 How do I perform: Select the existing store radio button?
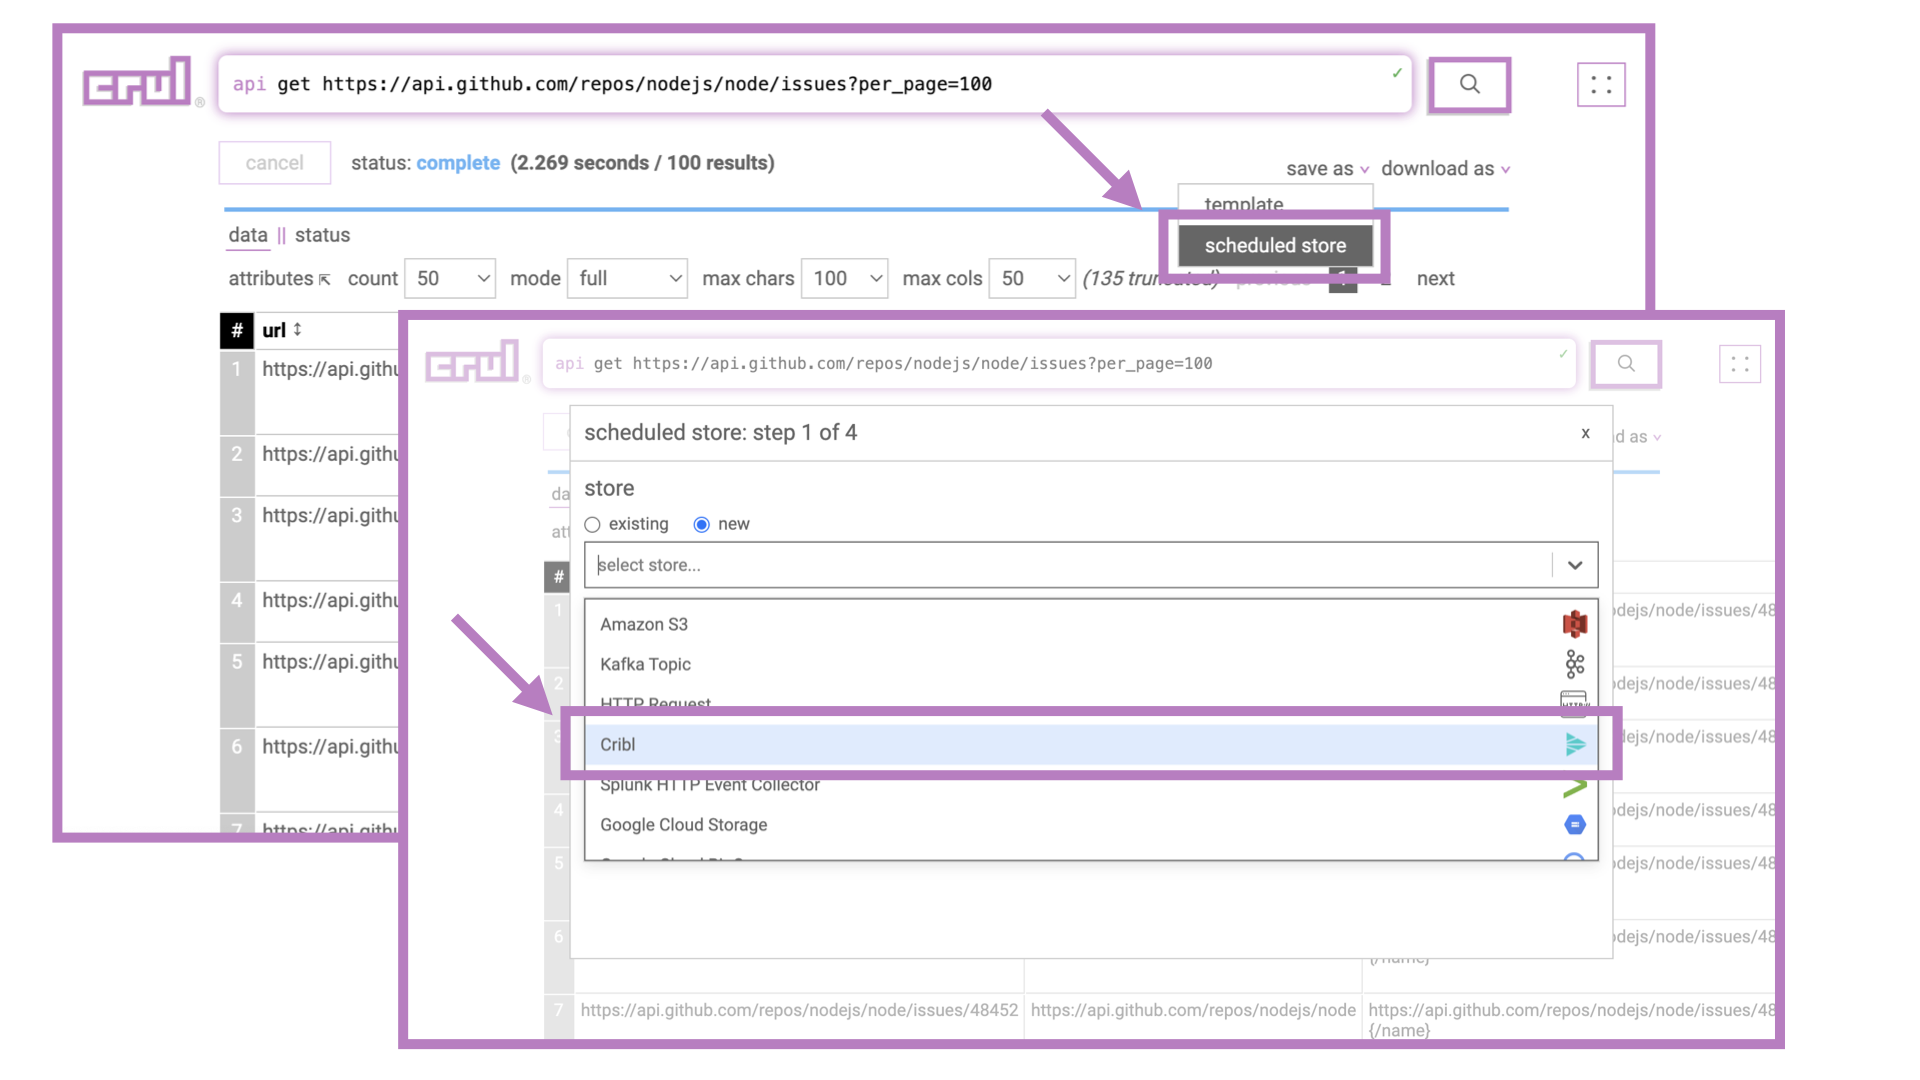(x=593, y=525)
